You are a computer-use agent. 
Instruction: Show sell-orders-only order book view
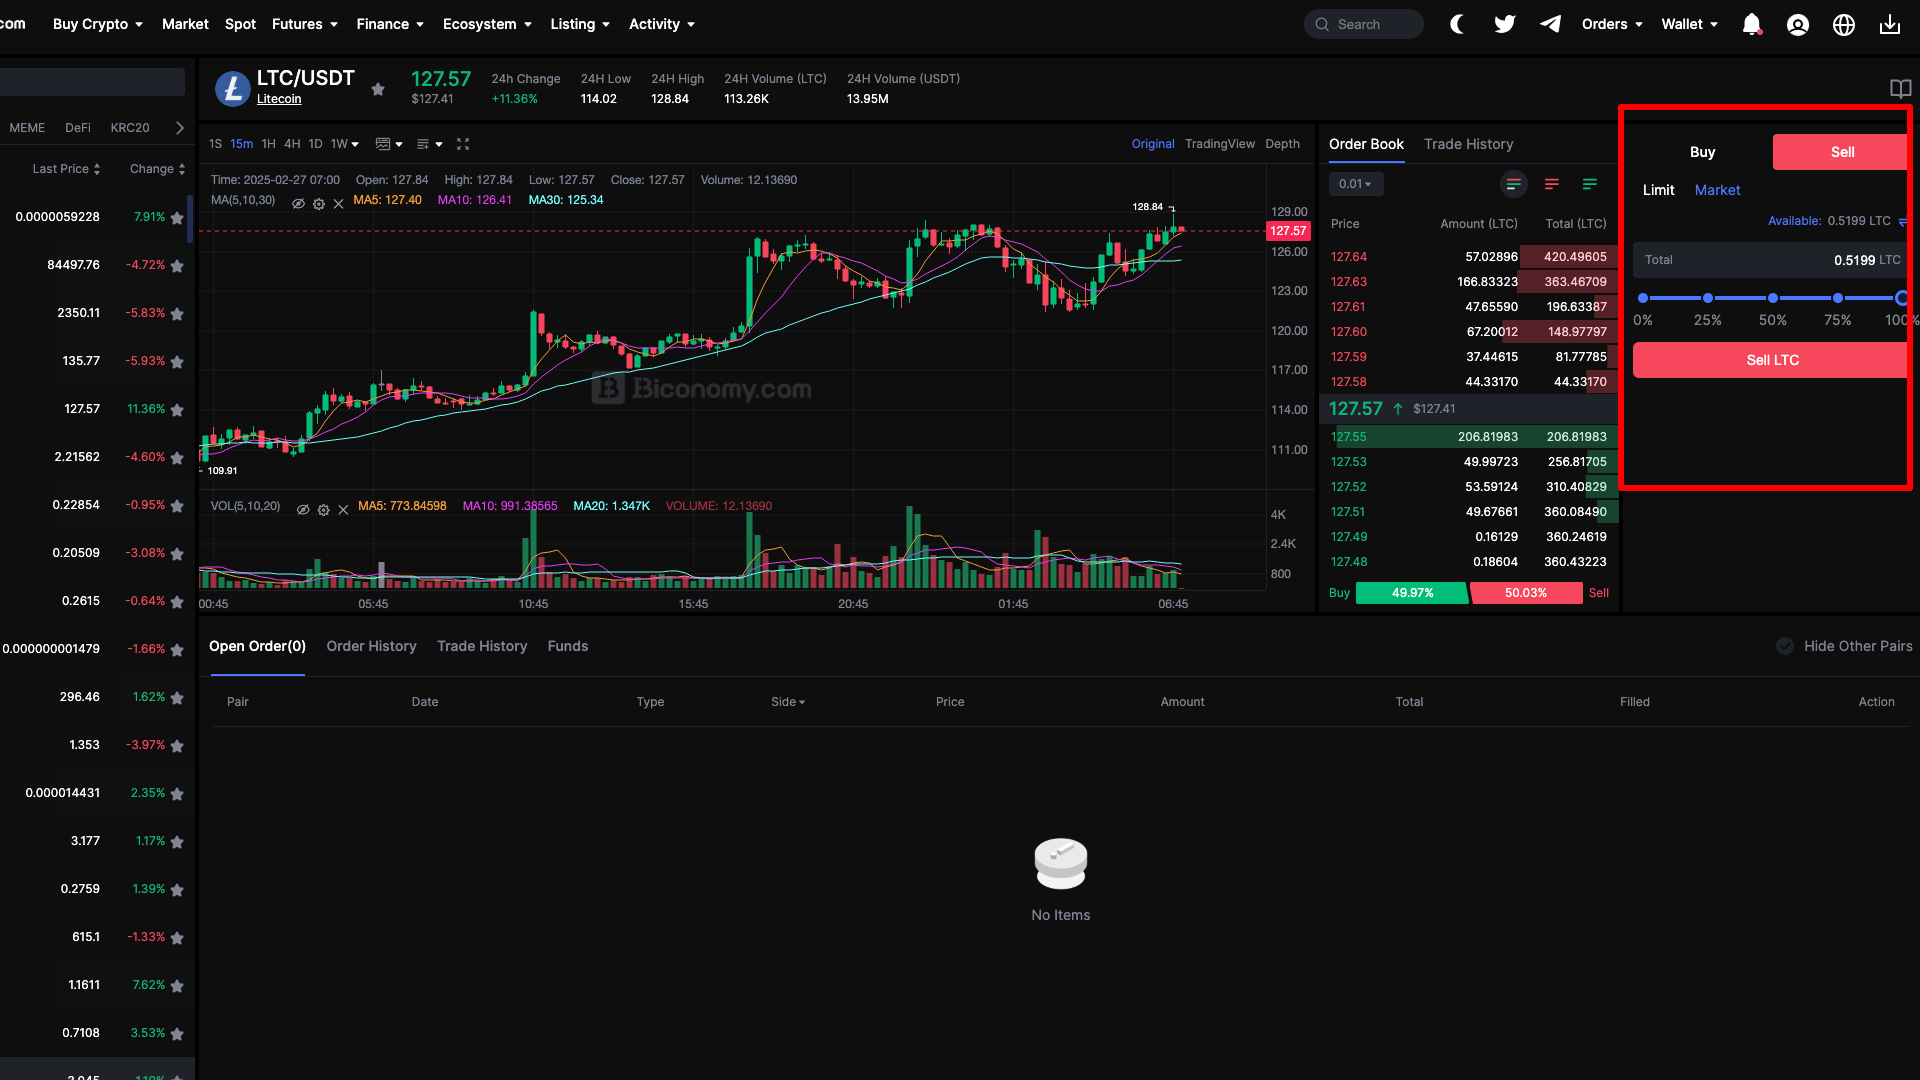click(x=1552, y=184)
